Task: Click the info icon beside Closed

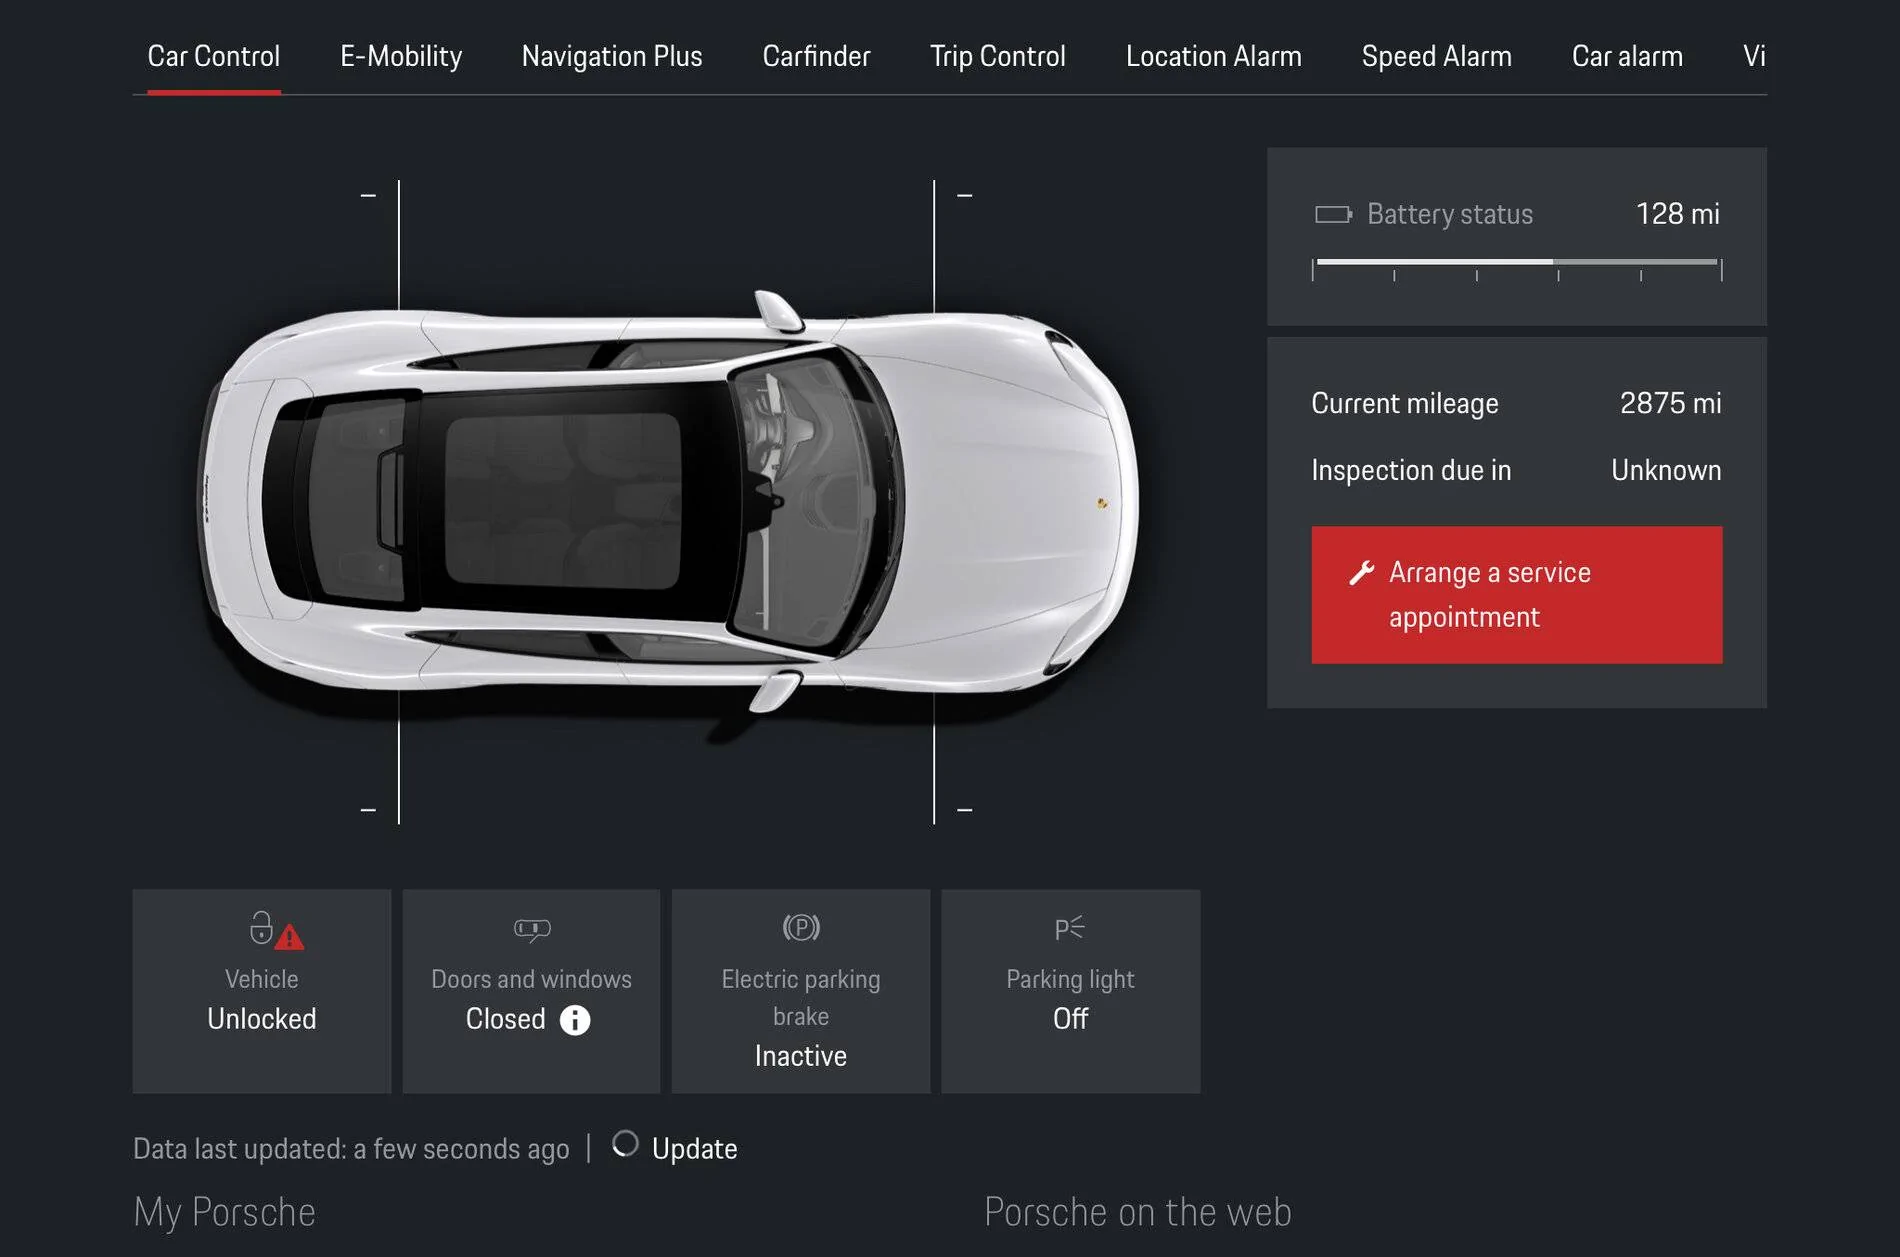Action: 575,1020
